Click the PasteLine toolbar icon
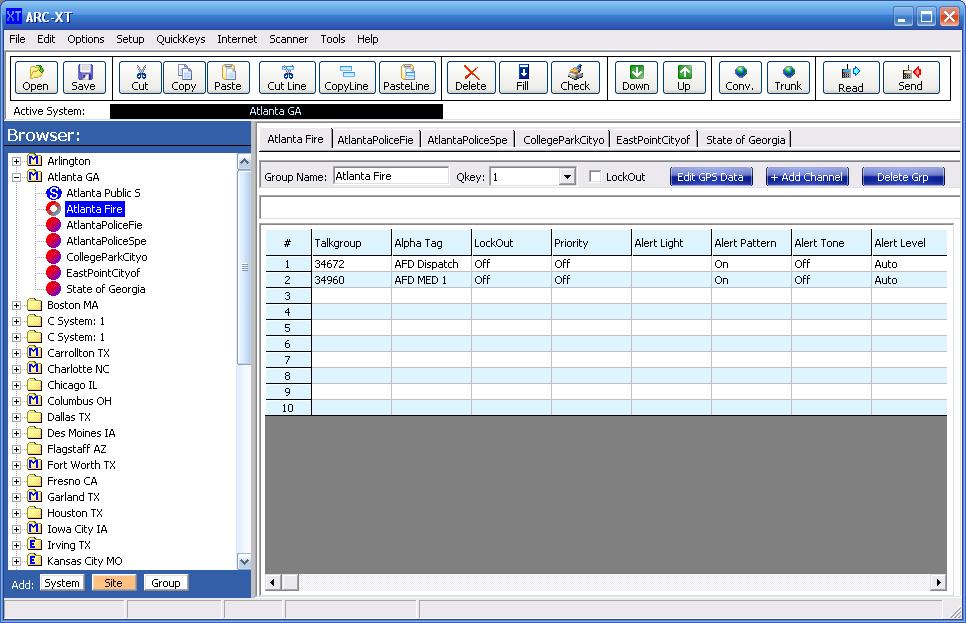Viewport: 966px width, 623px height. click(407, 78)
